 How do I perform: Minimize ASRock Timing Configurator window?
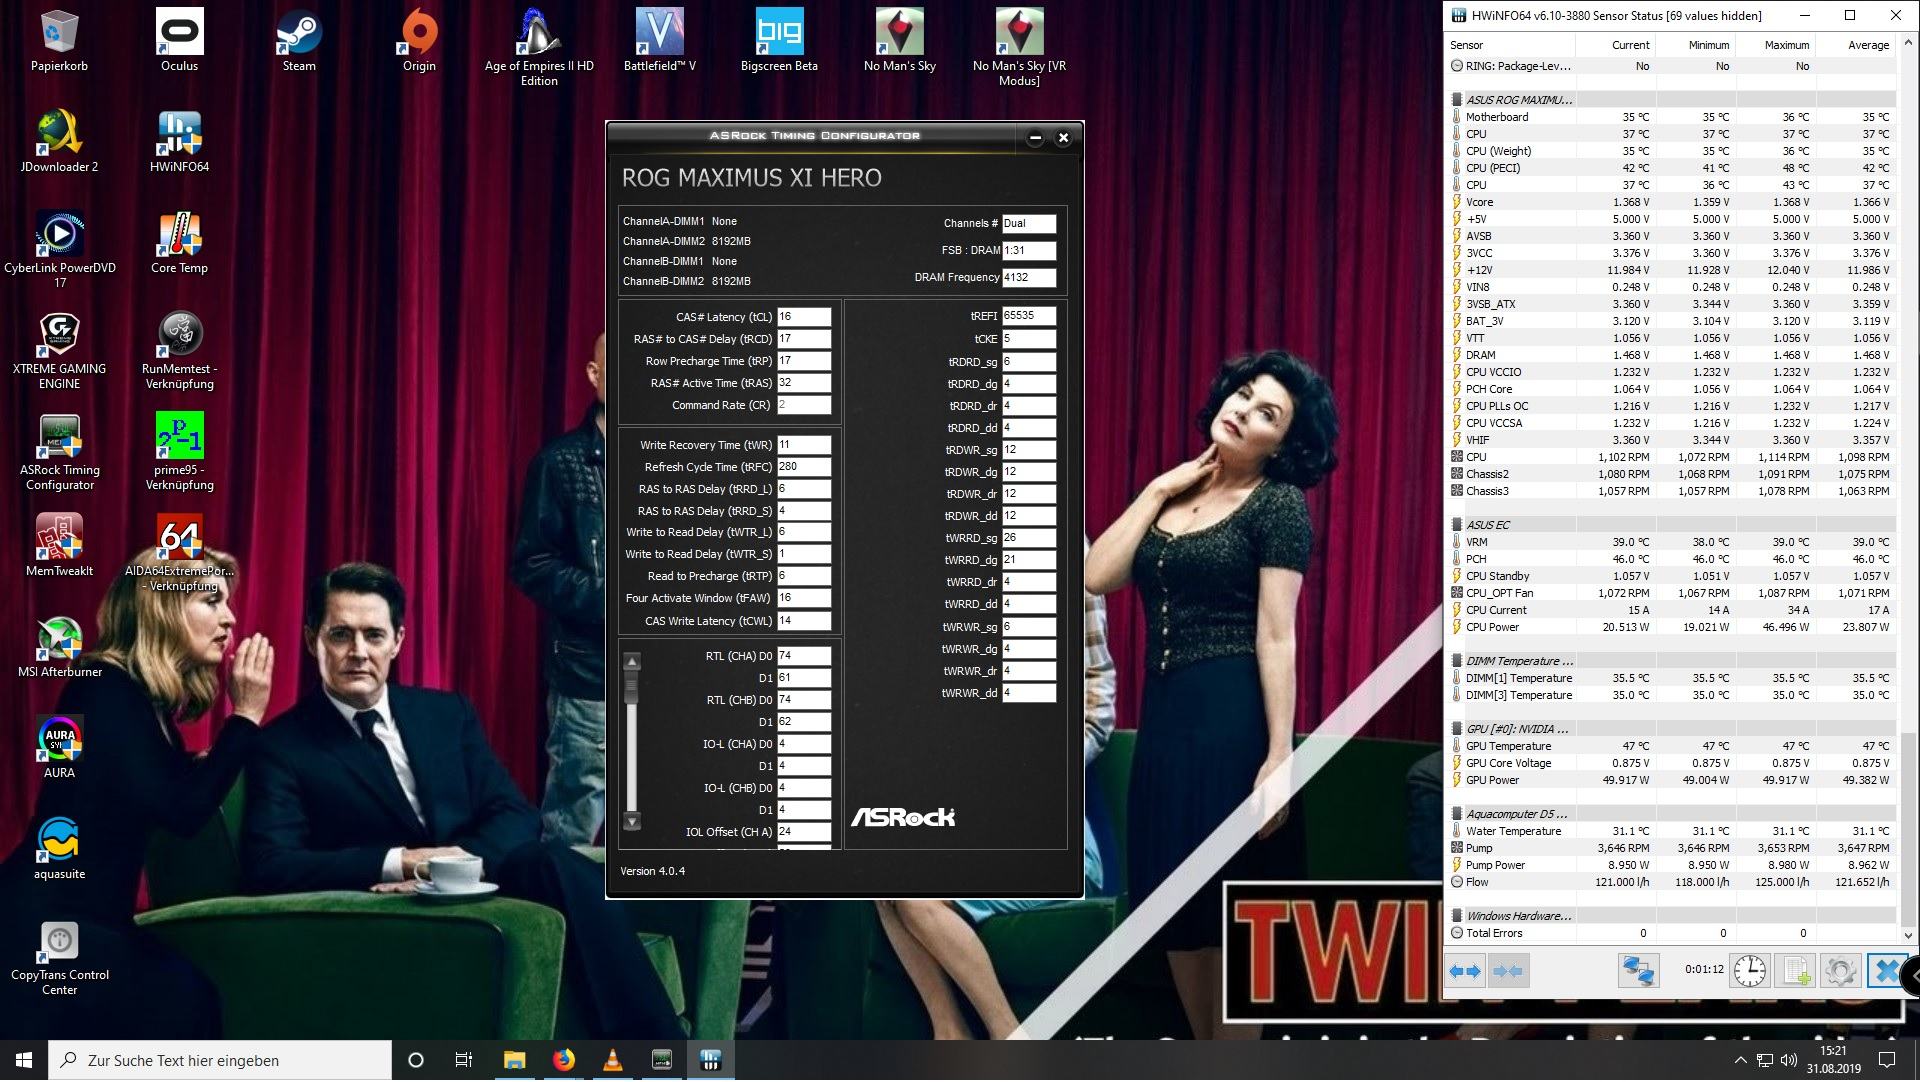[x=1035, y=138]
